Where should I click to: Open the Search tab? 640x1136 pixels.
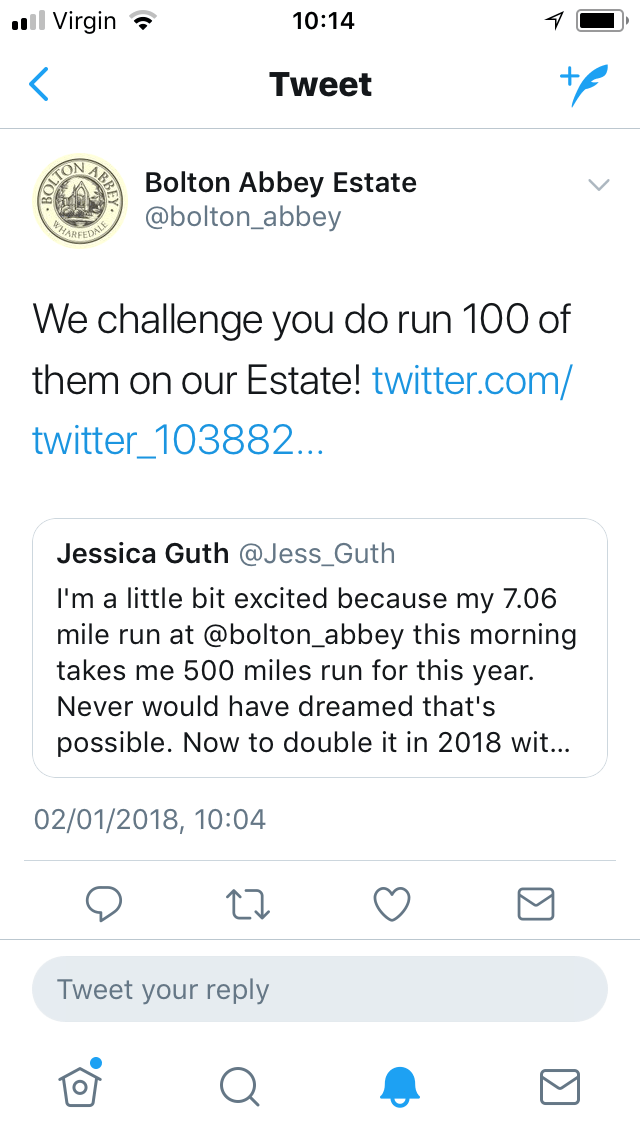(x=239, y=1085)
